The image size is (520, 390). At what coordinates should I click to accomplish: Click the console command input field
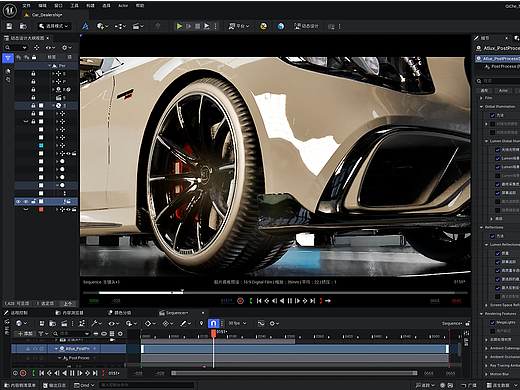click(146, 385)
